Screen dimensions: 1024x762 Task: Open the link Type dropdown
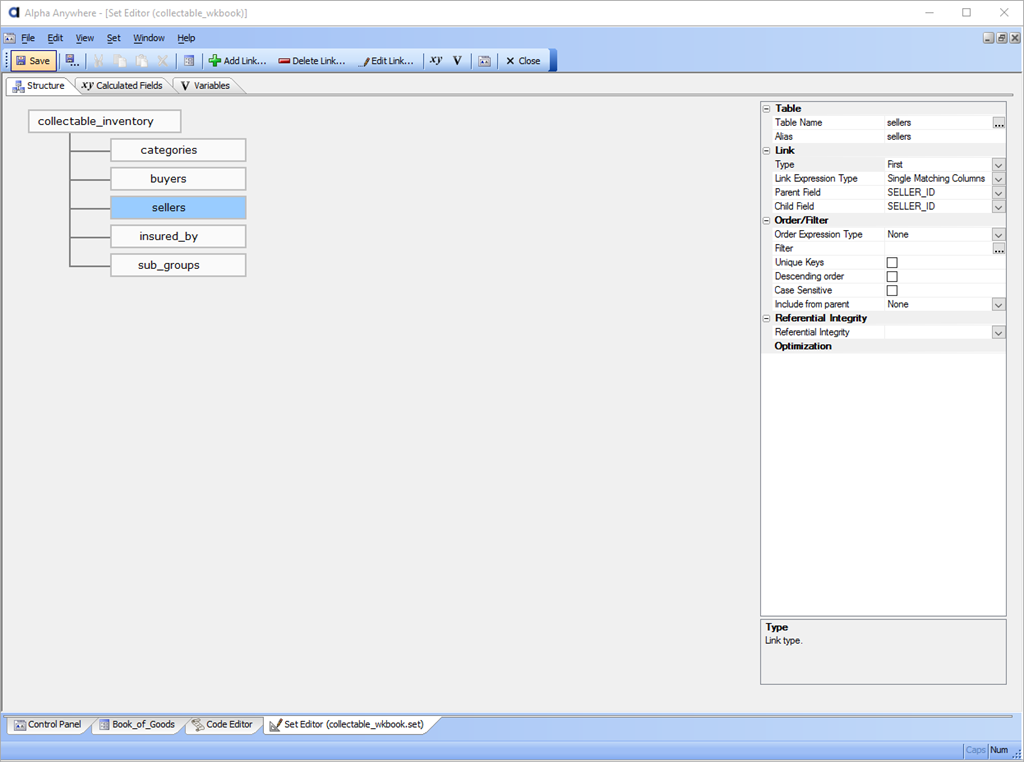click(x=998, y=165)
